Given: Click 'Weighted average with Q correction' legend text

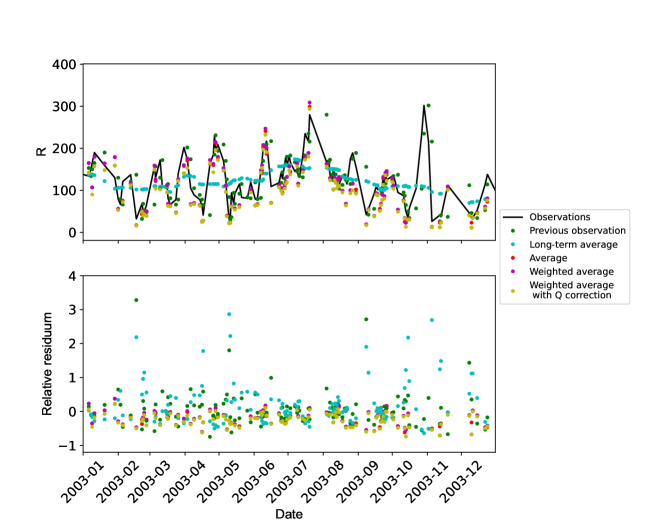Looking at the screenshot, I should pos(571,290).
